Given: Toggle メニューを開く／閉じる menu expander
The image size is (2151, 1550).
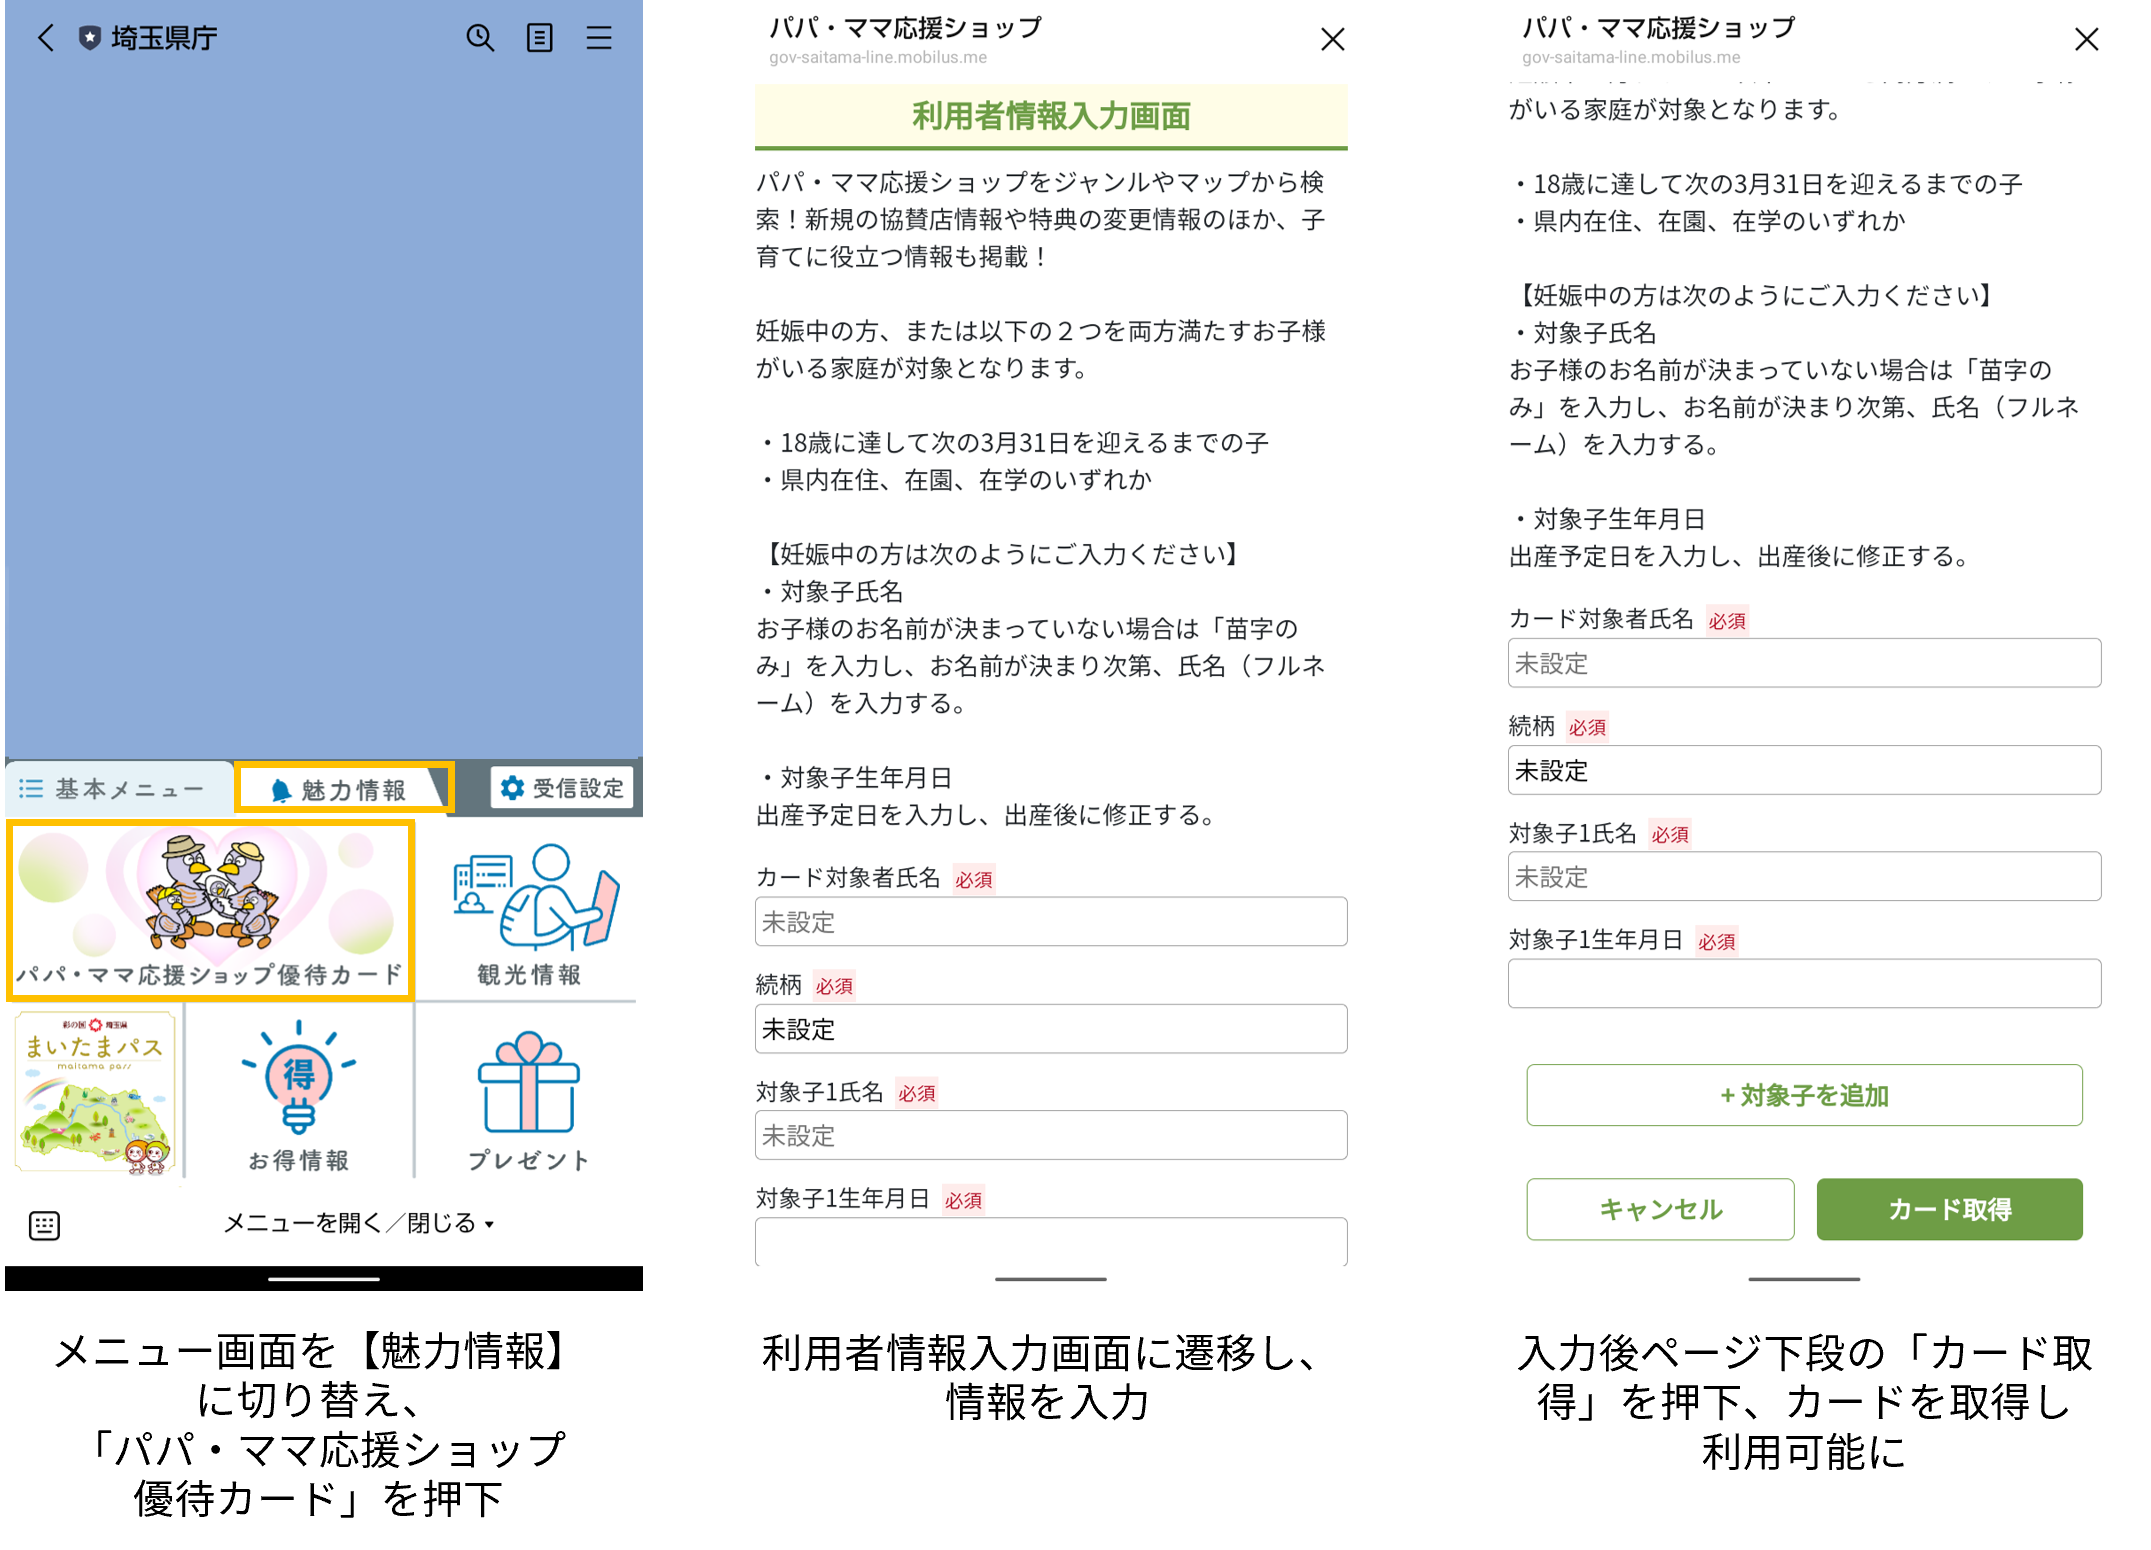Looking at the screenshot, I should 358,1223.
